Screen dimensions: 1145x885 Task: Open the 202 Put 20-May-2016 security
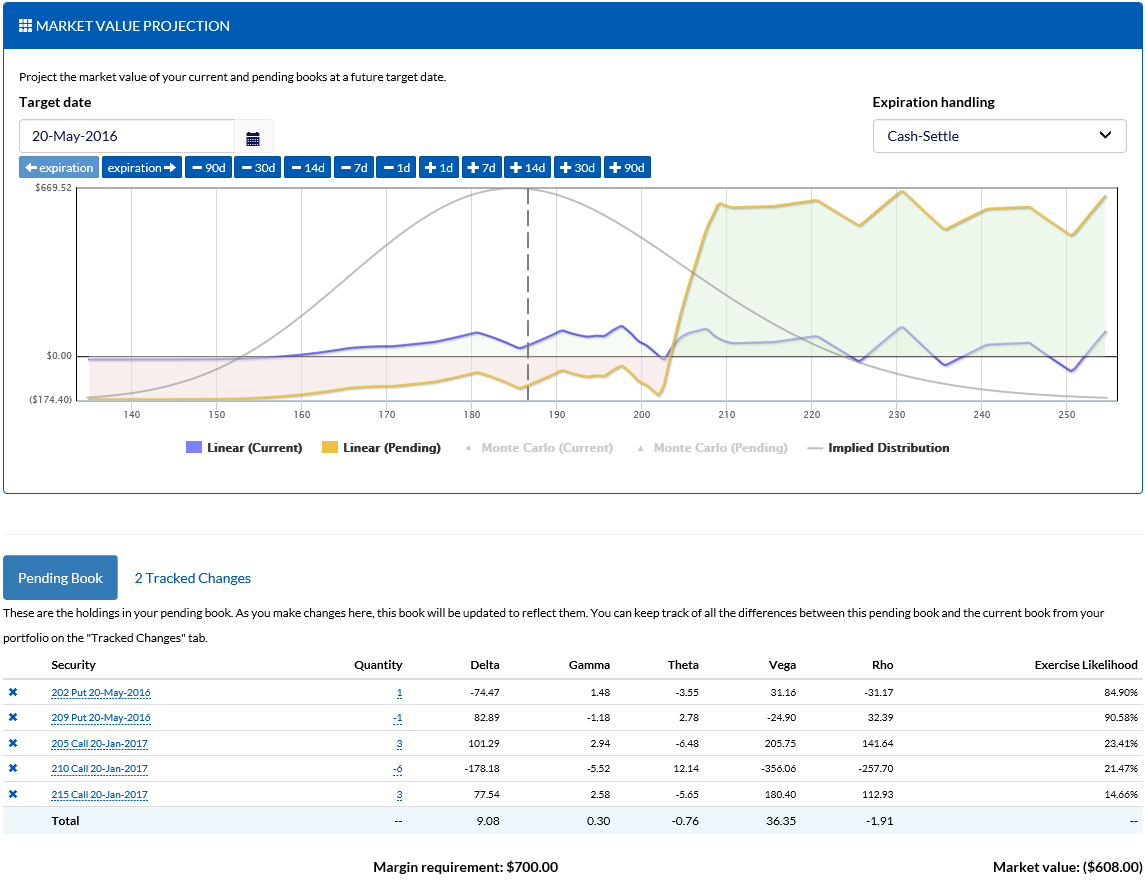[x=100, y=692]
